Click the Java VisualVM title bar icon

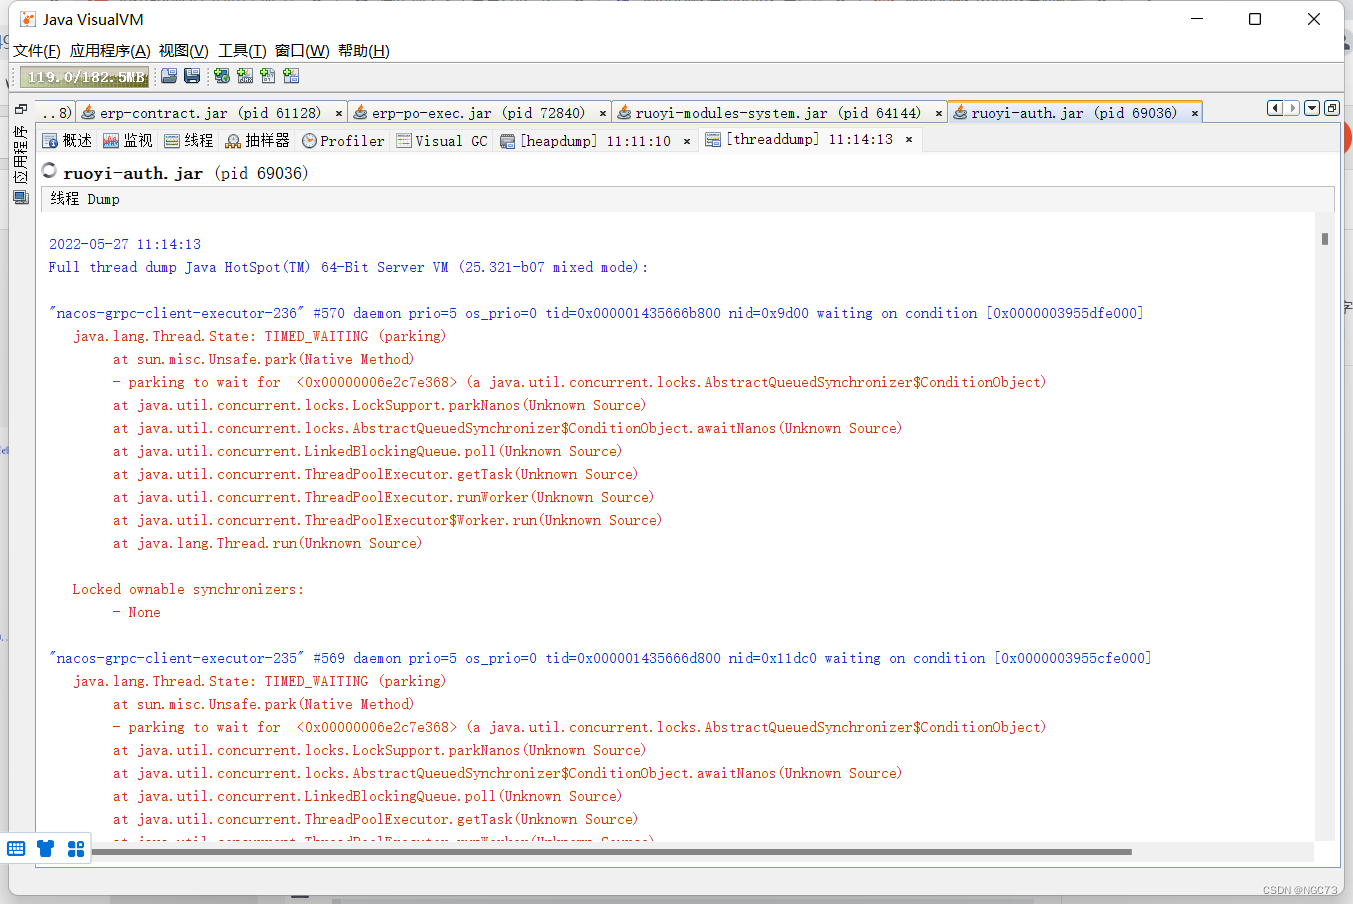28,19
